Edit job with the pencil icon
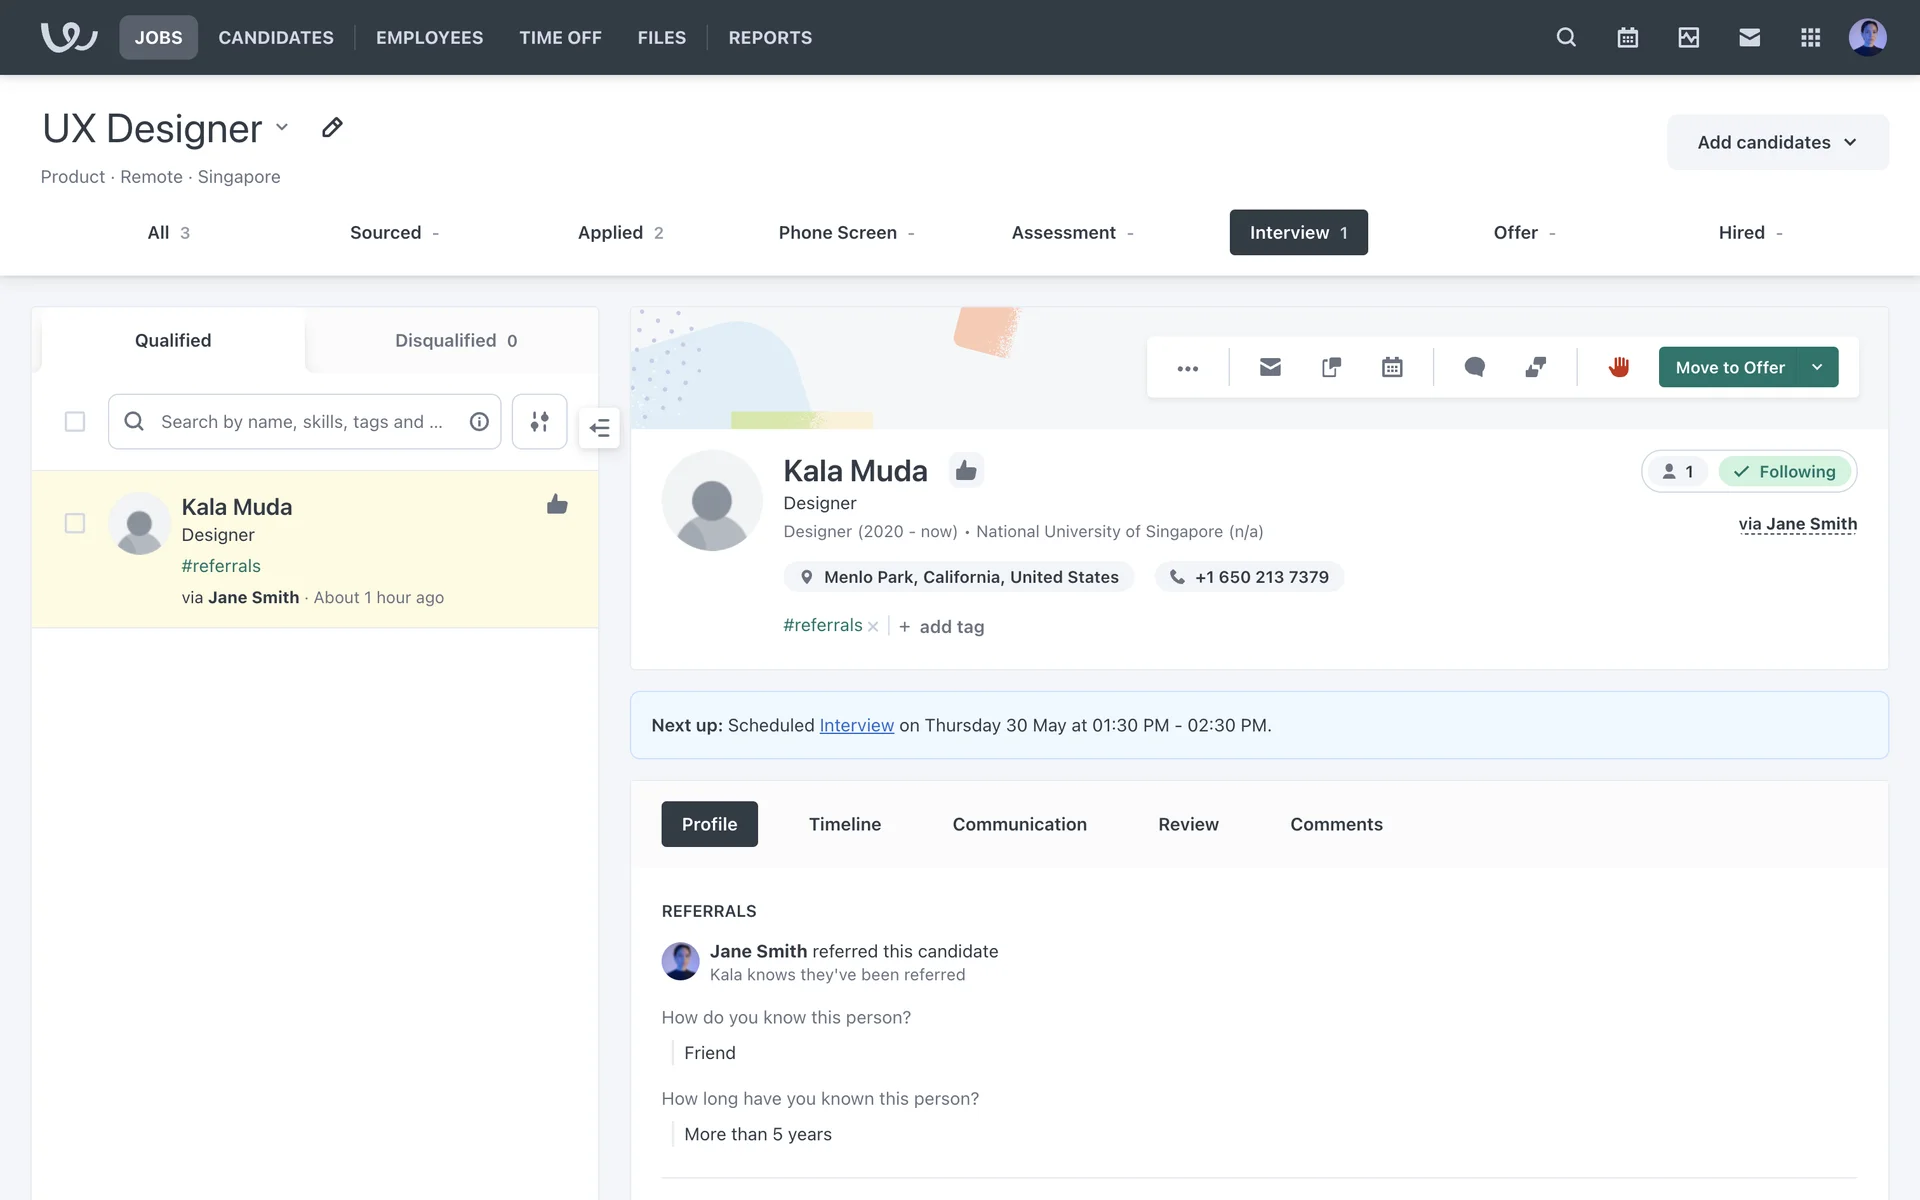The width and height of the screenshot is (1920, 1200). click(x=332, y=128)
